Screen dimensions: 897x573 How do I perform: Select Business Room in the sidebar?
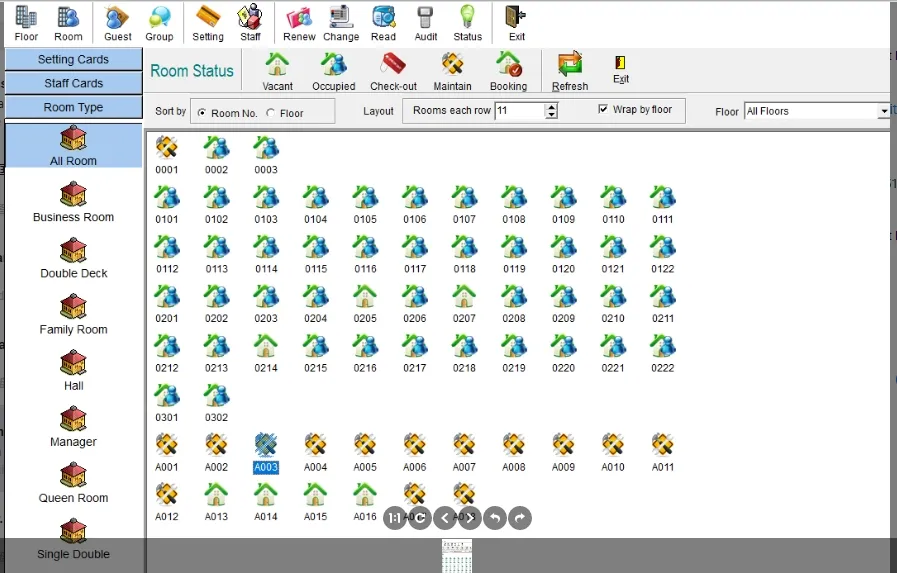coord(73,201)
